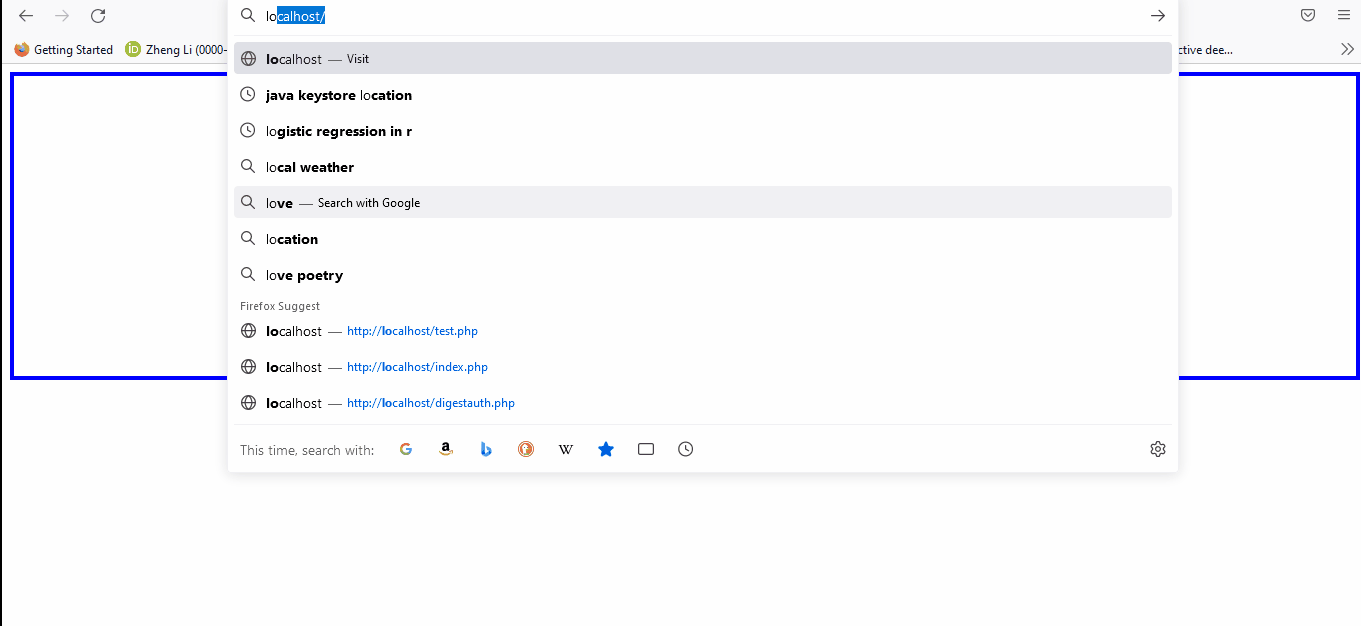
Task: Search this time with Bing icon
Action: tap(486, 450)
